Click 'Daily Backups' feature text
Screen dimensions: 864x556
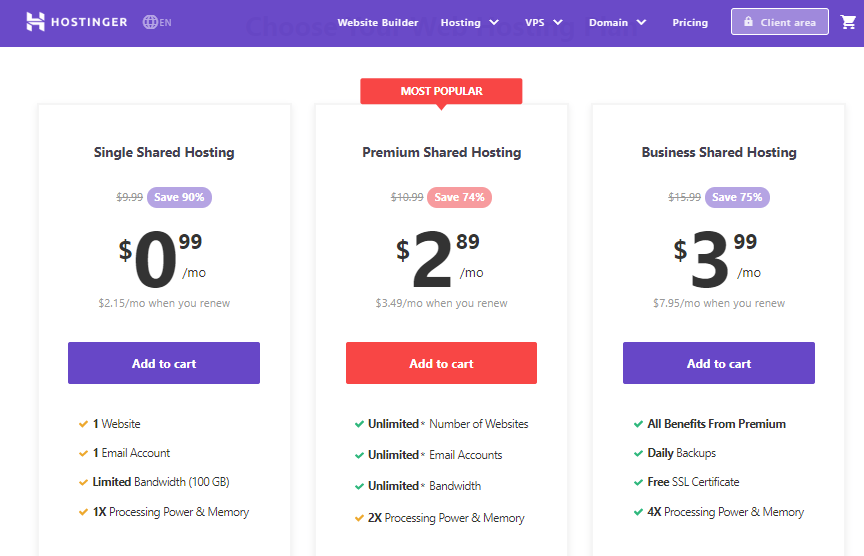coord(682,453)
